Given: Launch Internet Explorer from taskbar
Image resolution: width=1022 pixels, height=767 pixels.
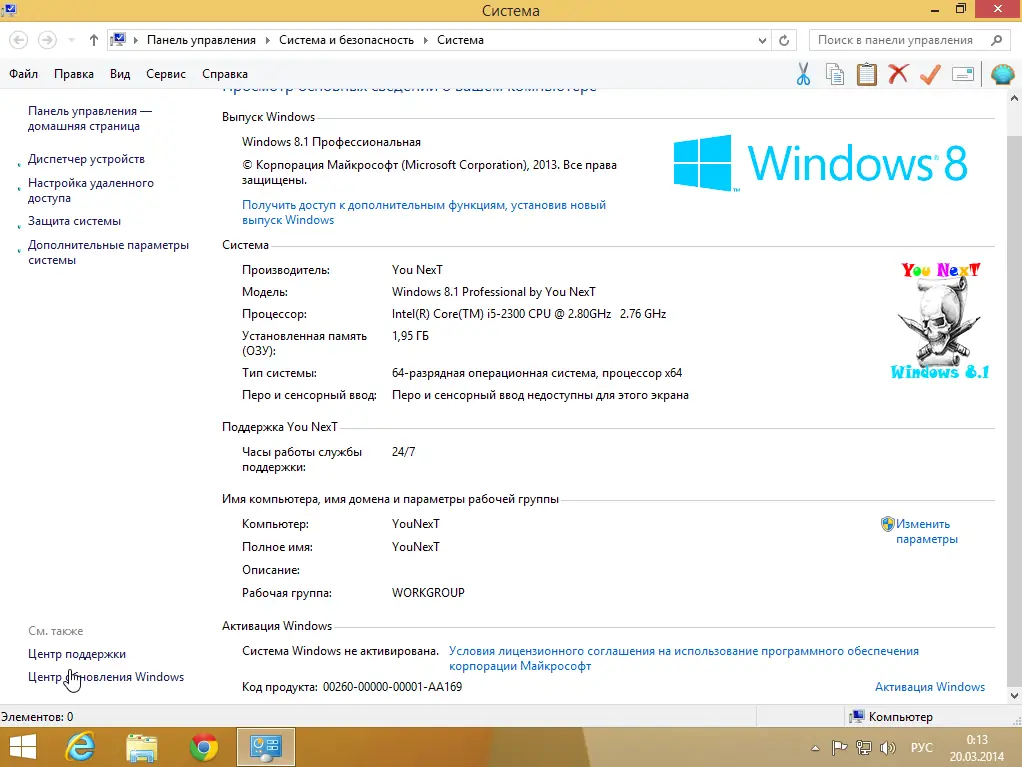Looking at the screenshot, I should point(80,747).
